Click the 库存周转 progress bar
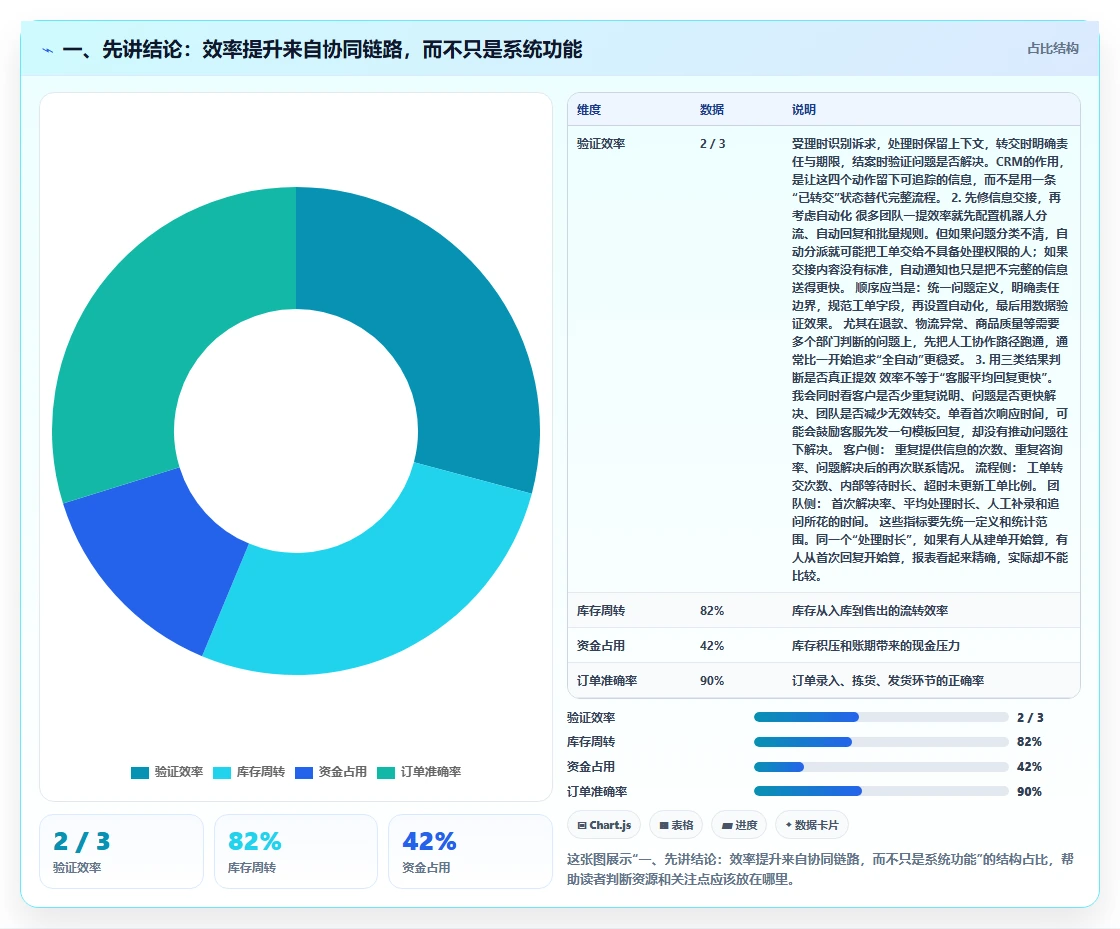 [881, 742]
